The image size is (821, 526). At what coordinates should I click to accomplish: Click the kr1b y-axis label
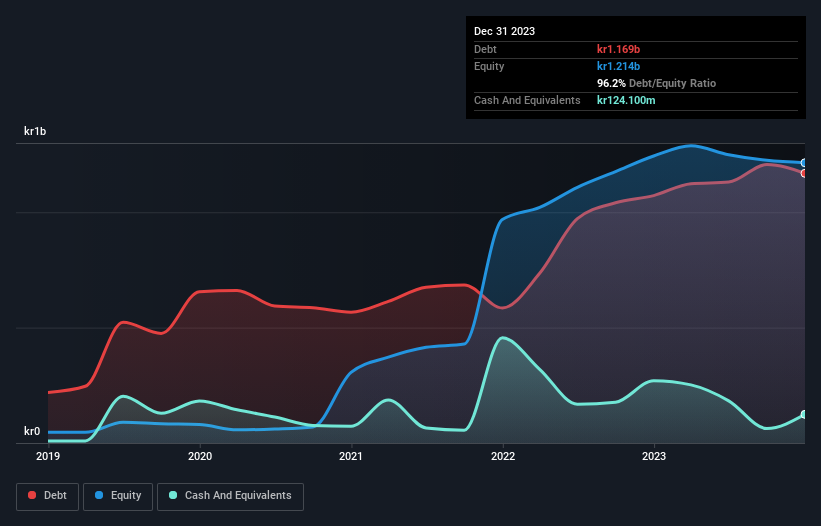point(35,131)
